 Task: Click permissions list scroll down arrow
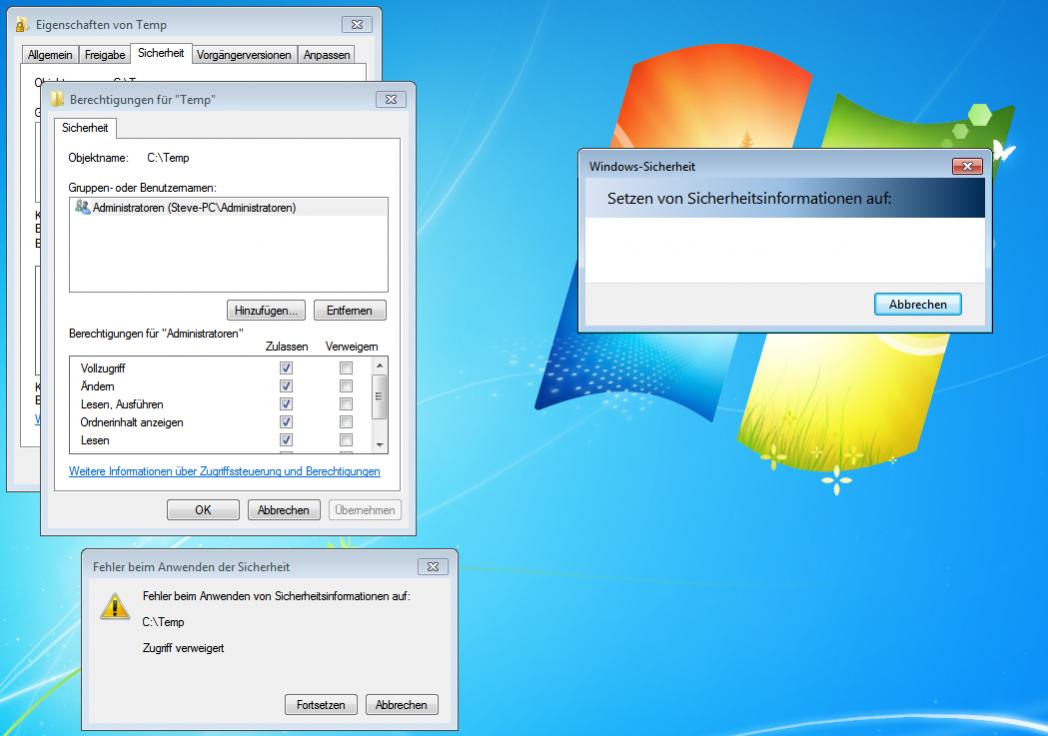click(x=380, y=445)
